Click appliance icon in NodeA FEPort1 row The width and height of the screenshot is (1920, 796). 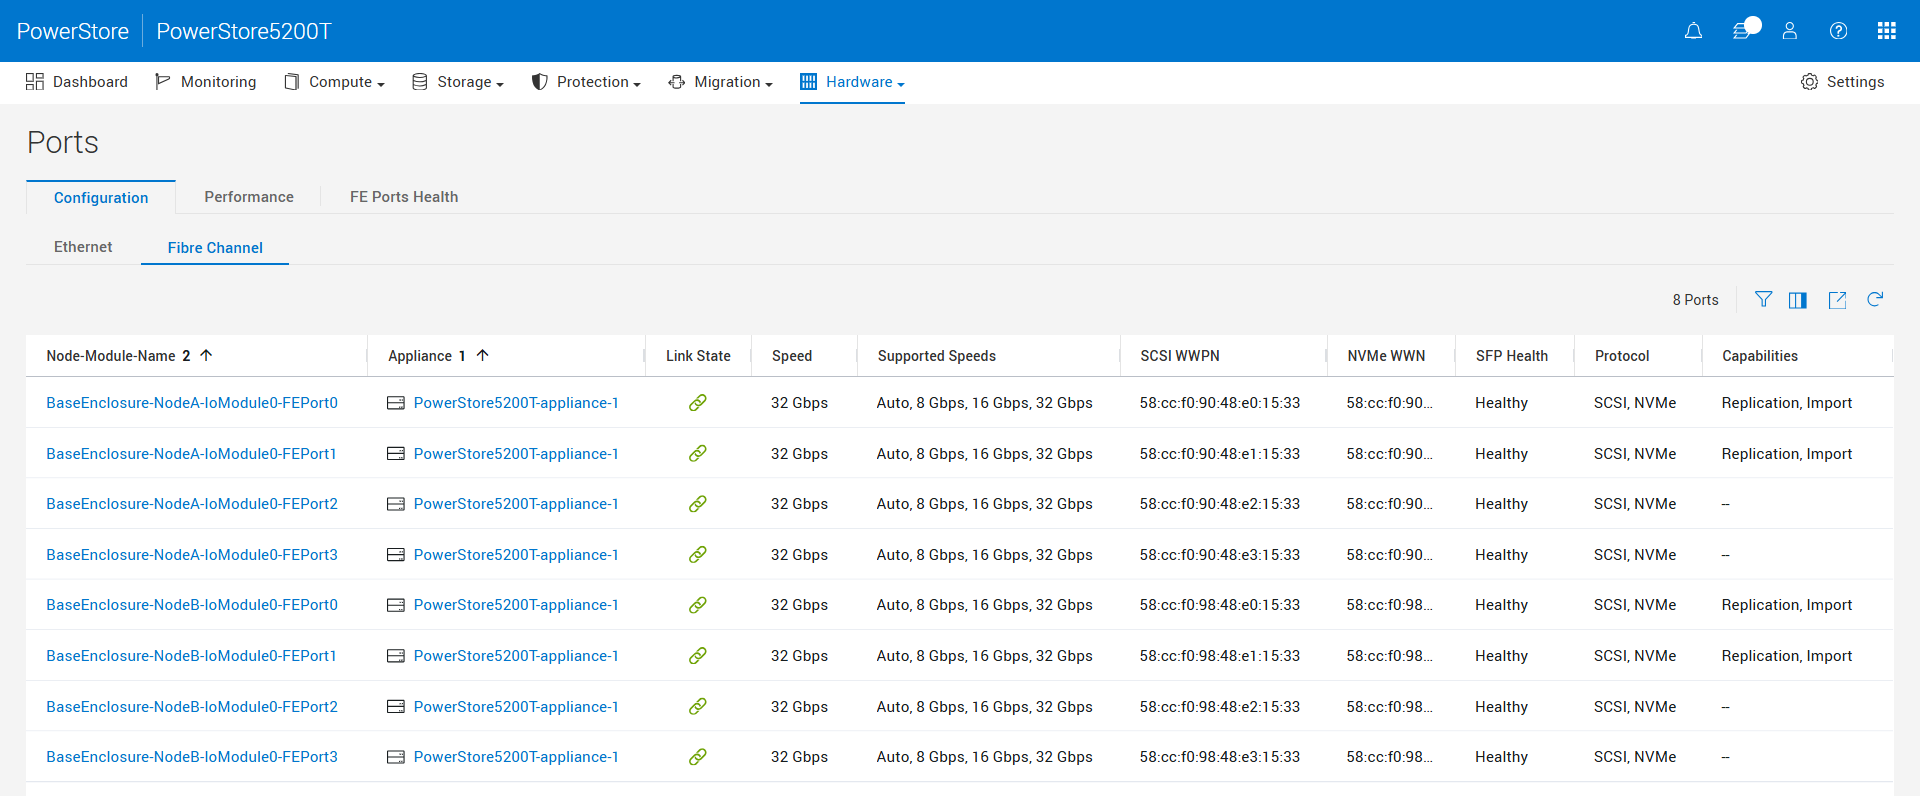pos(396,454)
